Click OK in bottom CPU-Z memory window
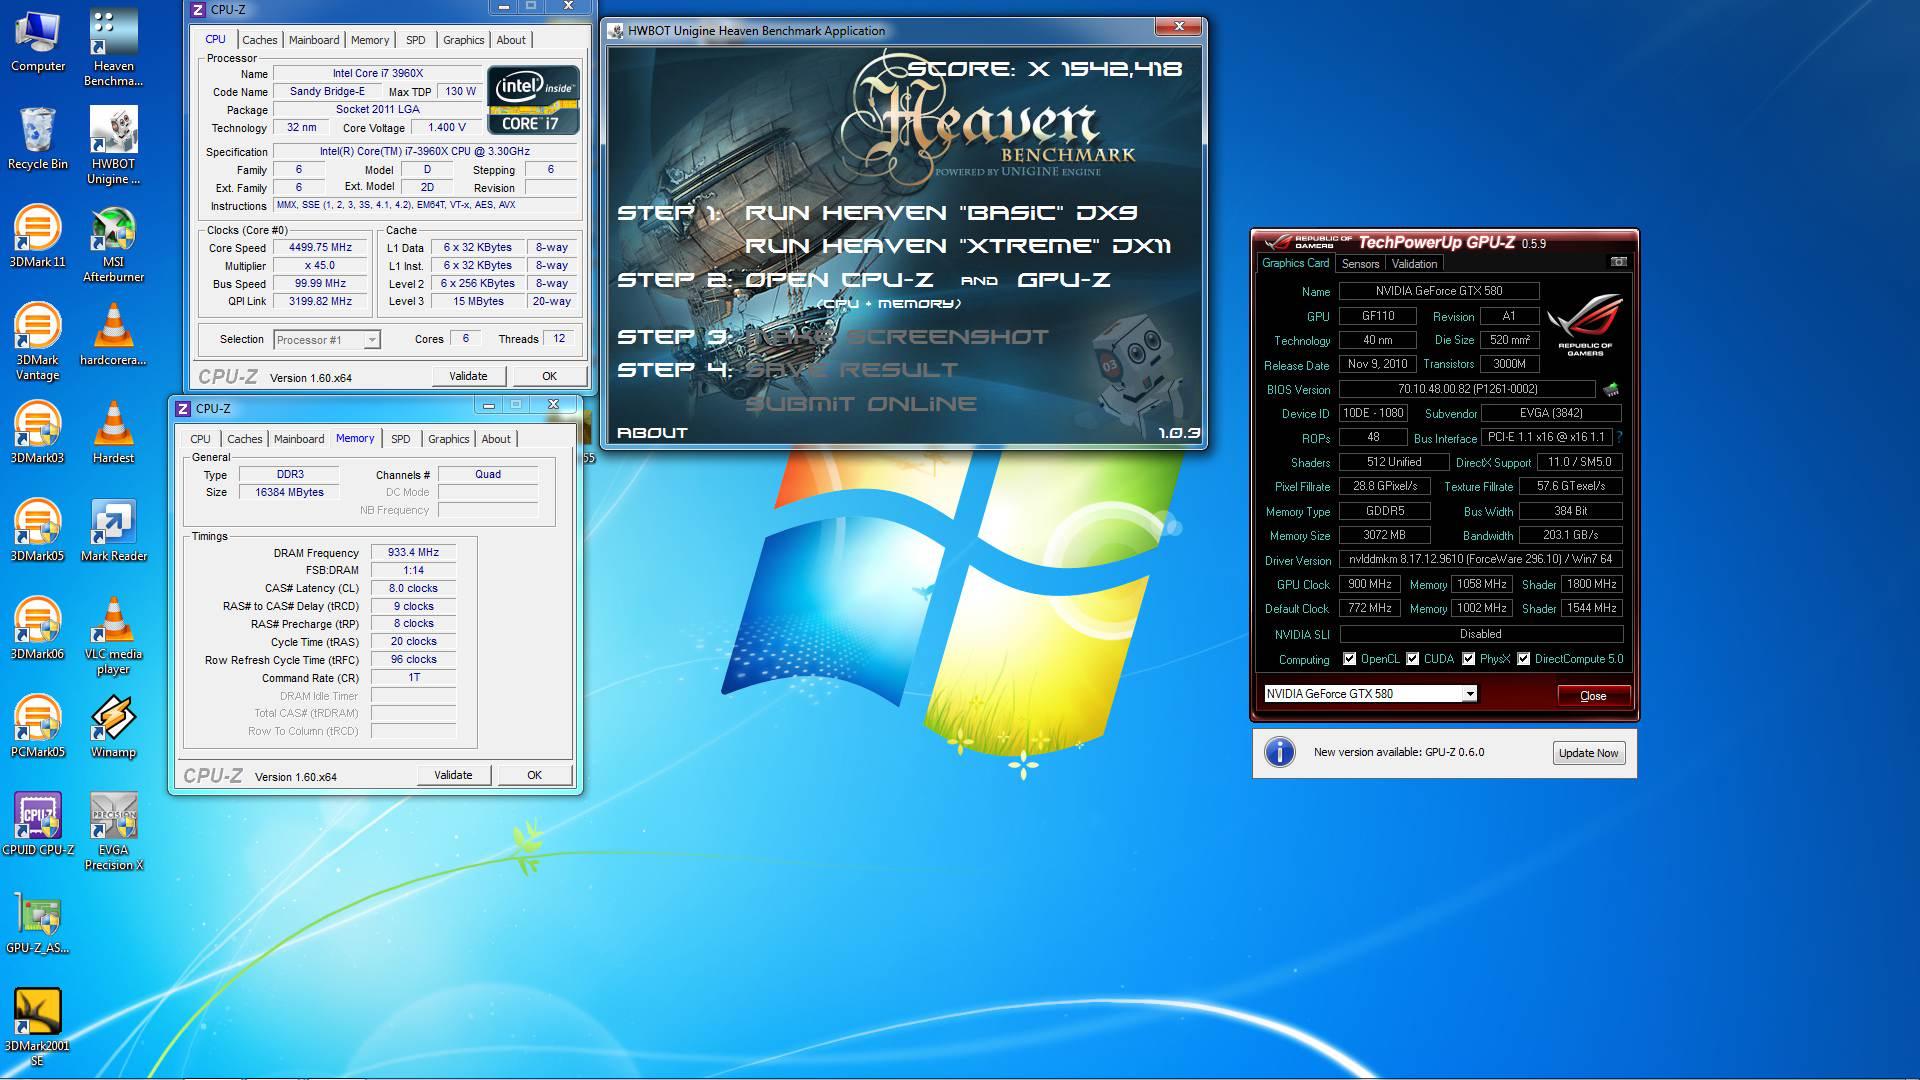The height and width of the screenshot is (1080, 1920). (x=534, y=775)
